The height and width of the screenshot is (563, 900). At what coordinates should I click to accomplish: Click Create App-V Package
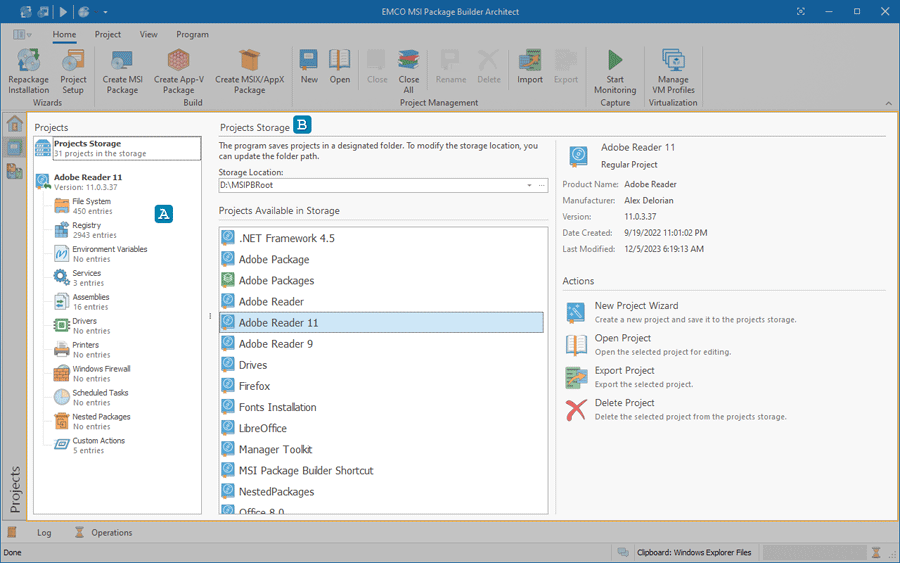click(179, 72)
